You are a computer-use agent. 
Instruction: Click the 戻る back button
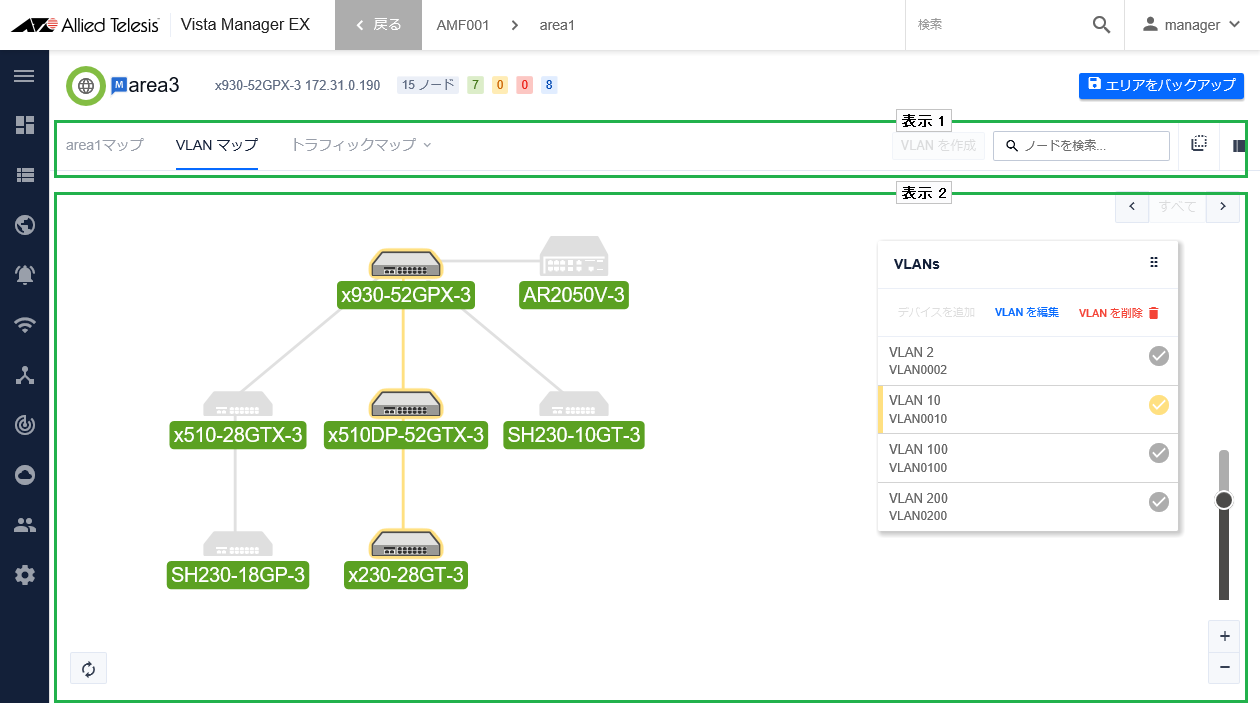click(x=378, y=25)
